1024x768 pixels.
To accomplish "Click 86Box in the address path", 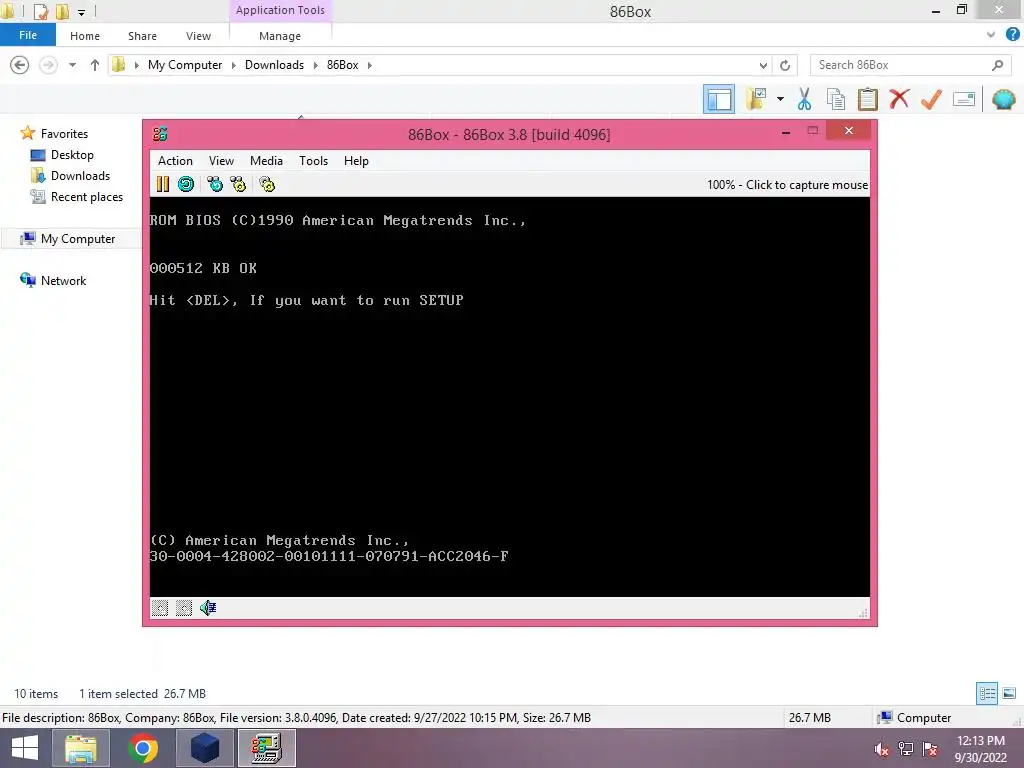I will click(x=343, y=65).
